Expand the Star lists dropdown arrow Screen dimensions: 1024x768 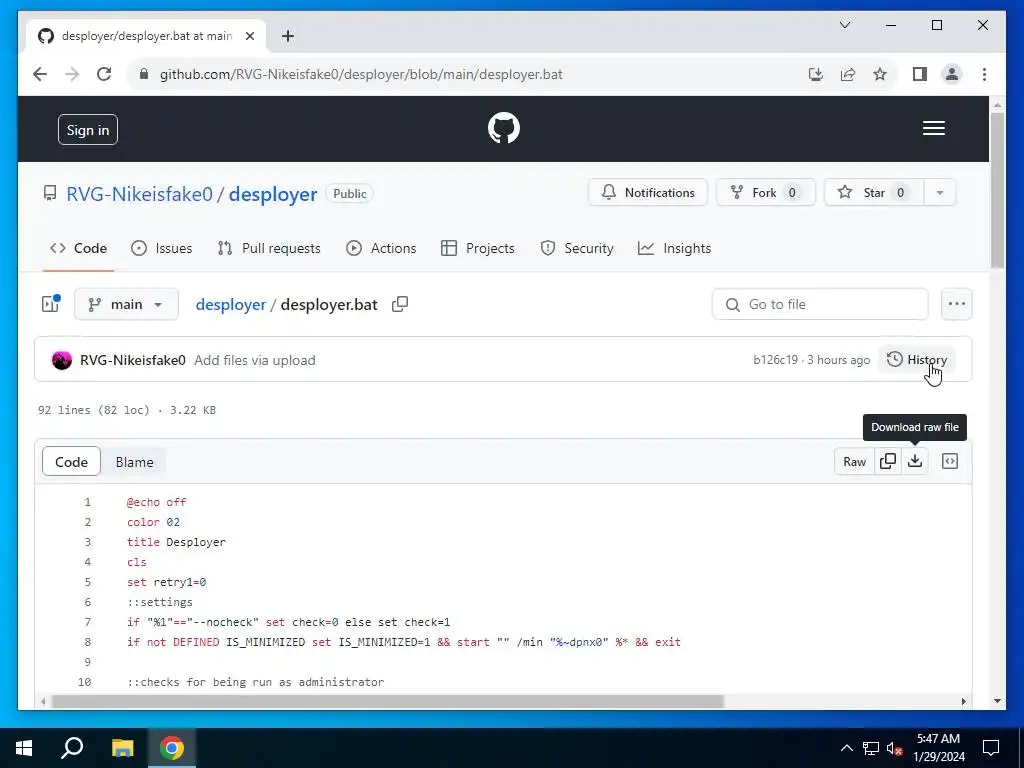(940, 193)
